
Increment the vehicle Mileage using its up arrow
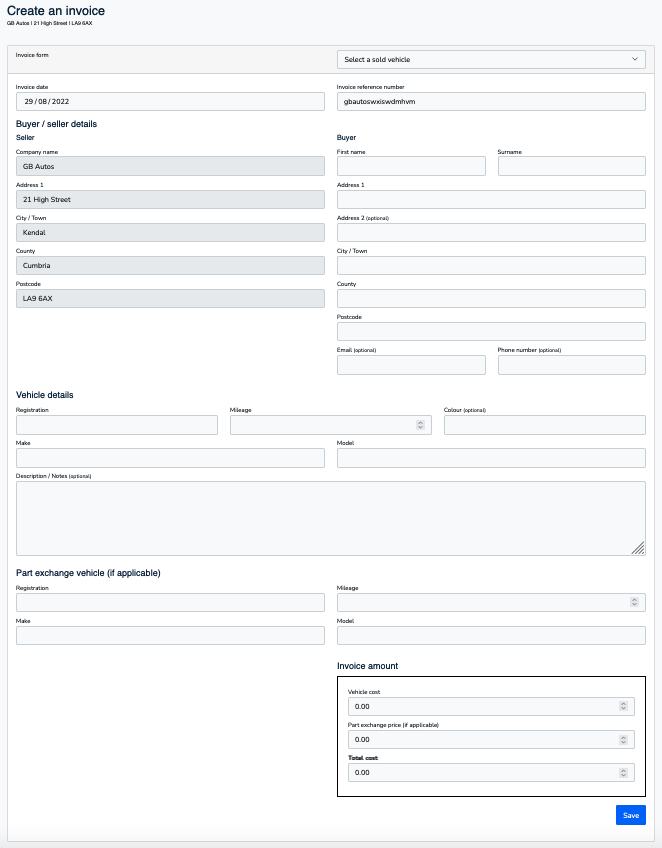point(420,421)
